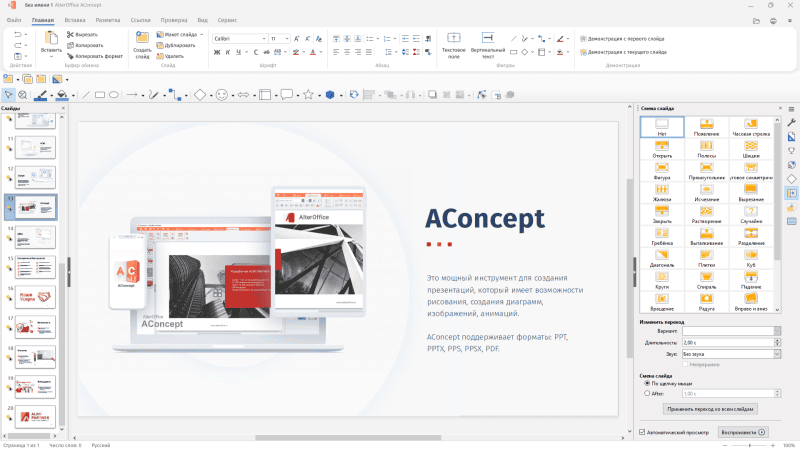
Task: Toggle bold Ж formatting
Action: [217, 52]
